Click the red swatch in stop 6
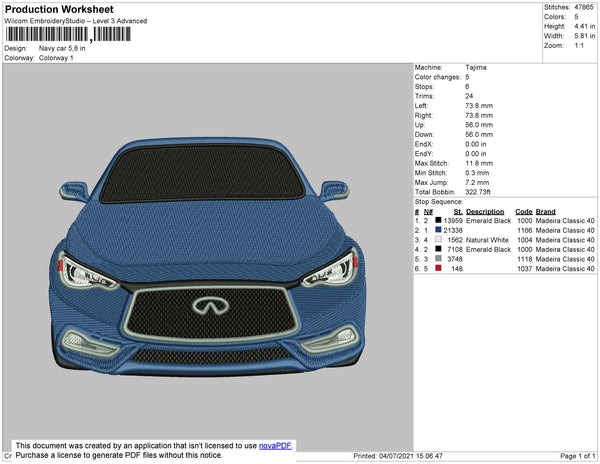Image resolution: width=600 pixels, height=464 pixels. pyautogui.click(x=437, y=268)
